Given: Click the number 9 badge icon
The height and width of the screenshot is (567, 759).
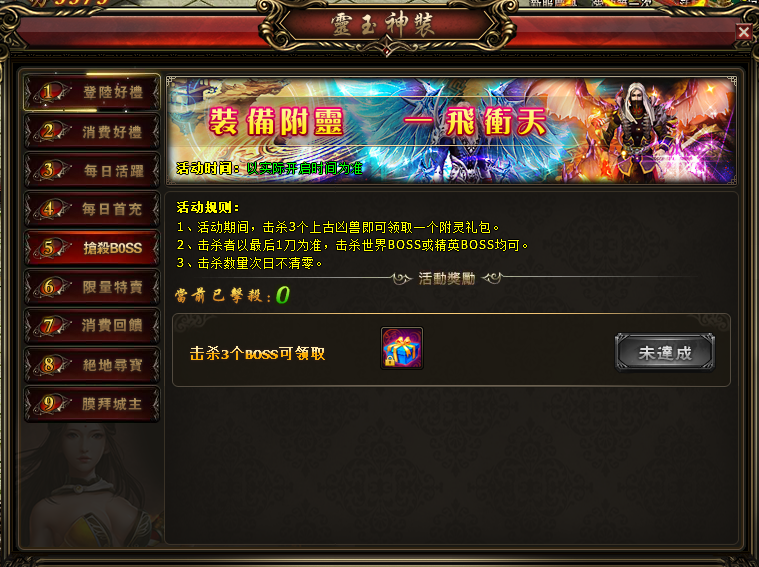Looking at the screenshot, I should tap(49, 403).
